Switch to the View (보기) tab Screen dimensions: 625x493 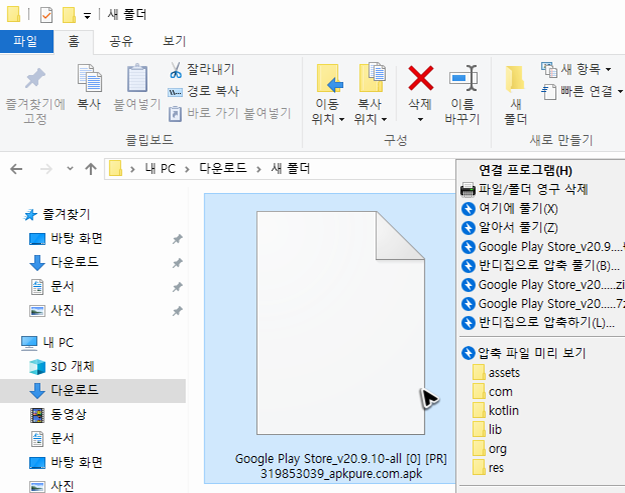pos(174,41)
